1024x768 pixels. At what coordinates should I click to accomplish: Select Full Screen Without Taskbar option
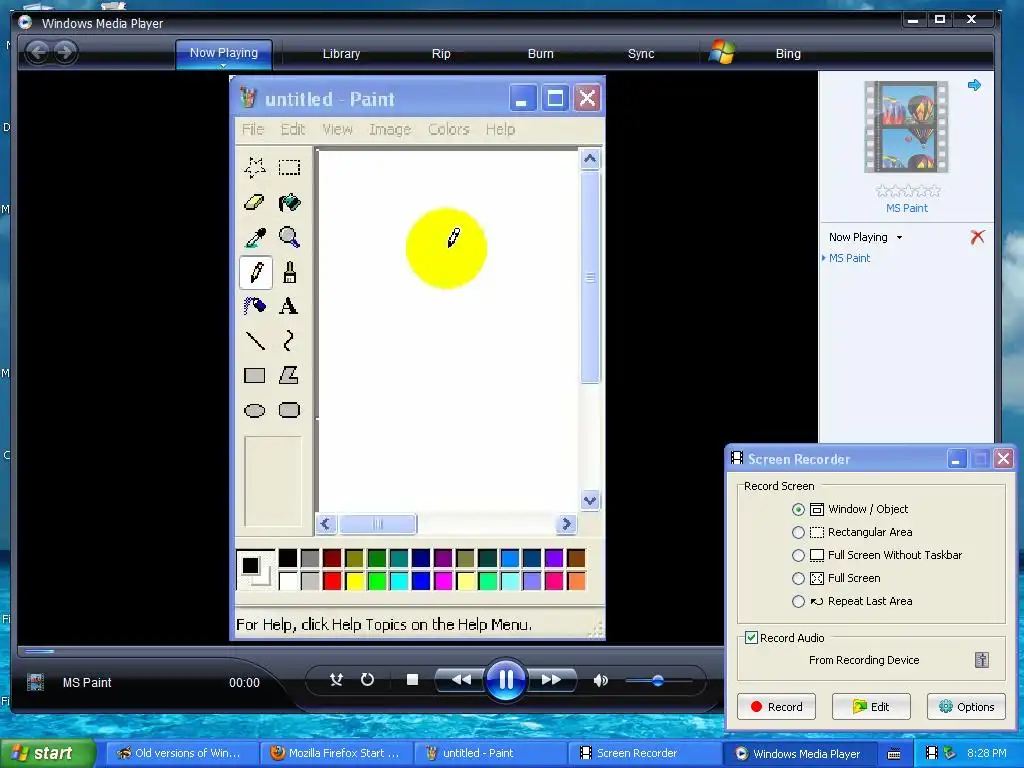coord(798,555)
